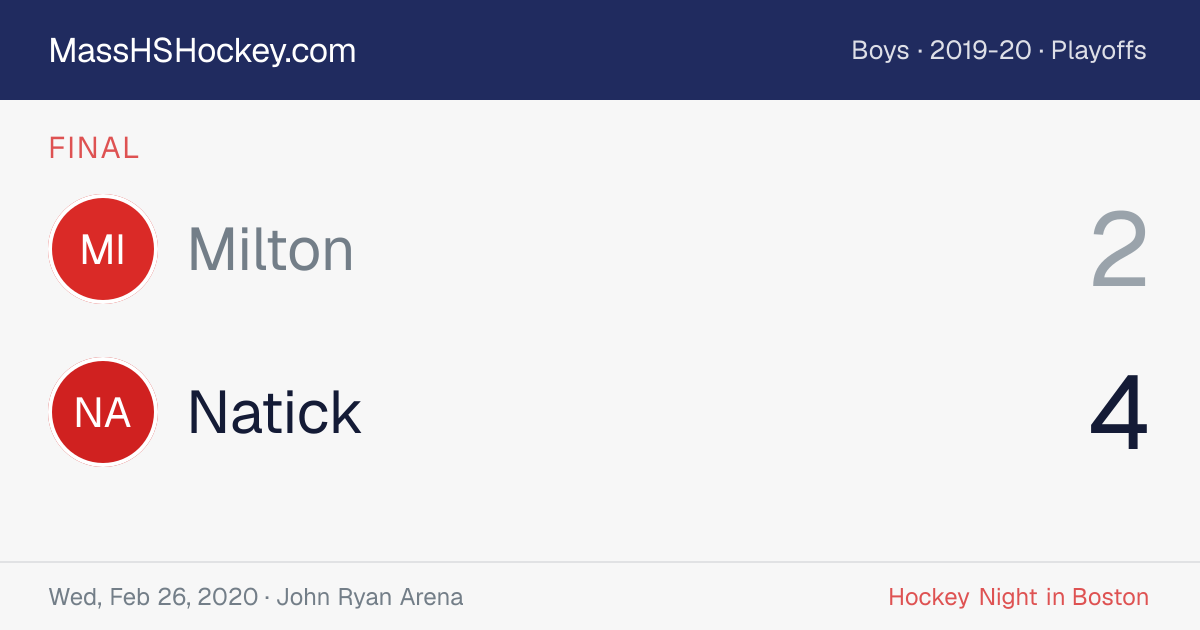Follow the Hockey Night in Boston link
The width and height of the screenshot is (1200, 630).
[x=1018, y=598]
